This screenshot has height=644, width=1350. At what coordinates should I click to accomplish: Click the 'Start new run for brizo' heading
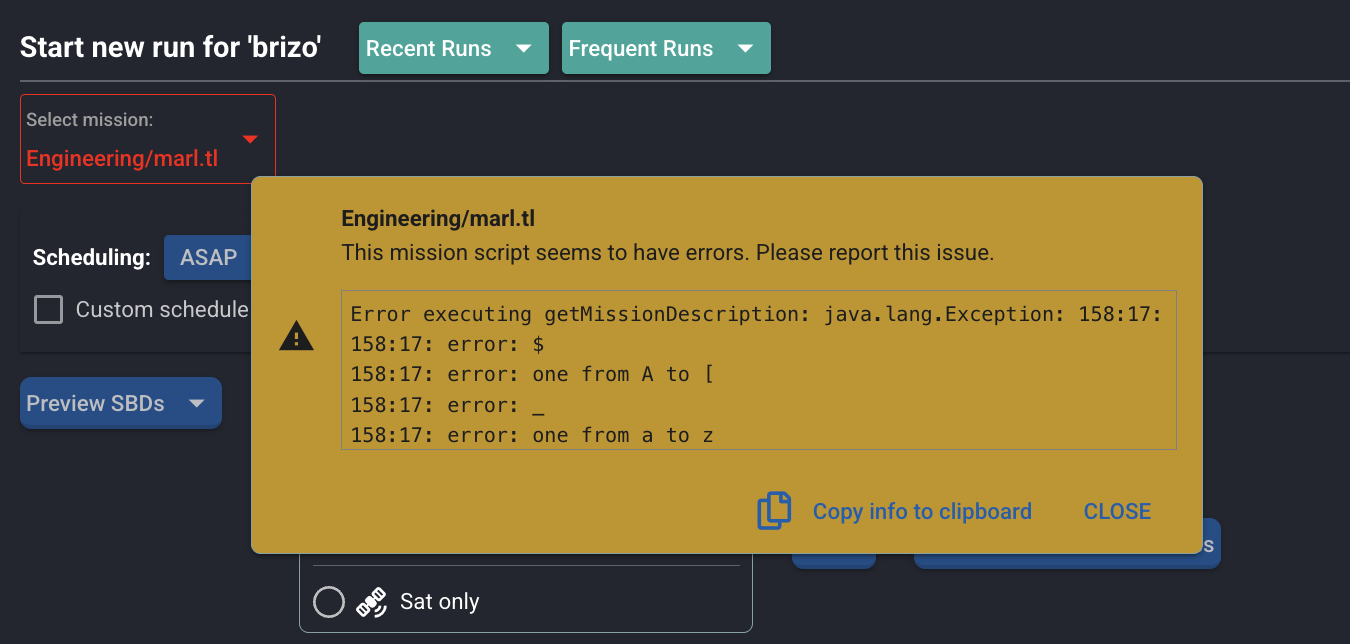(170, 48)
